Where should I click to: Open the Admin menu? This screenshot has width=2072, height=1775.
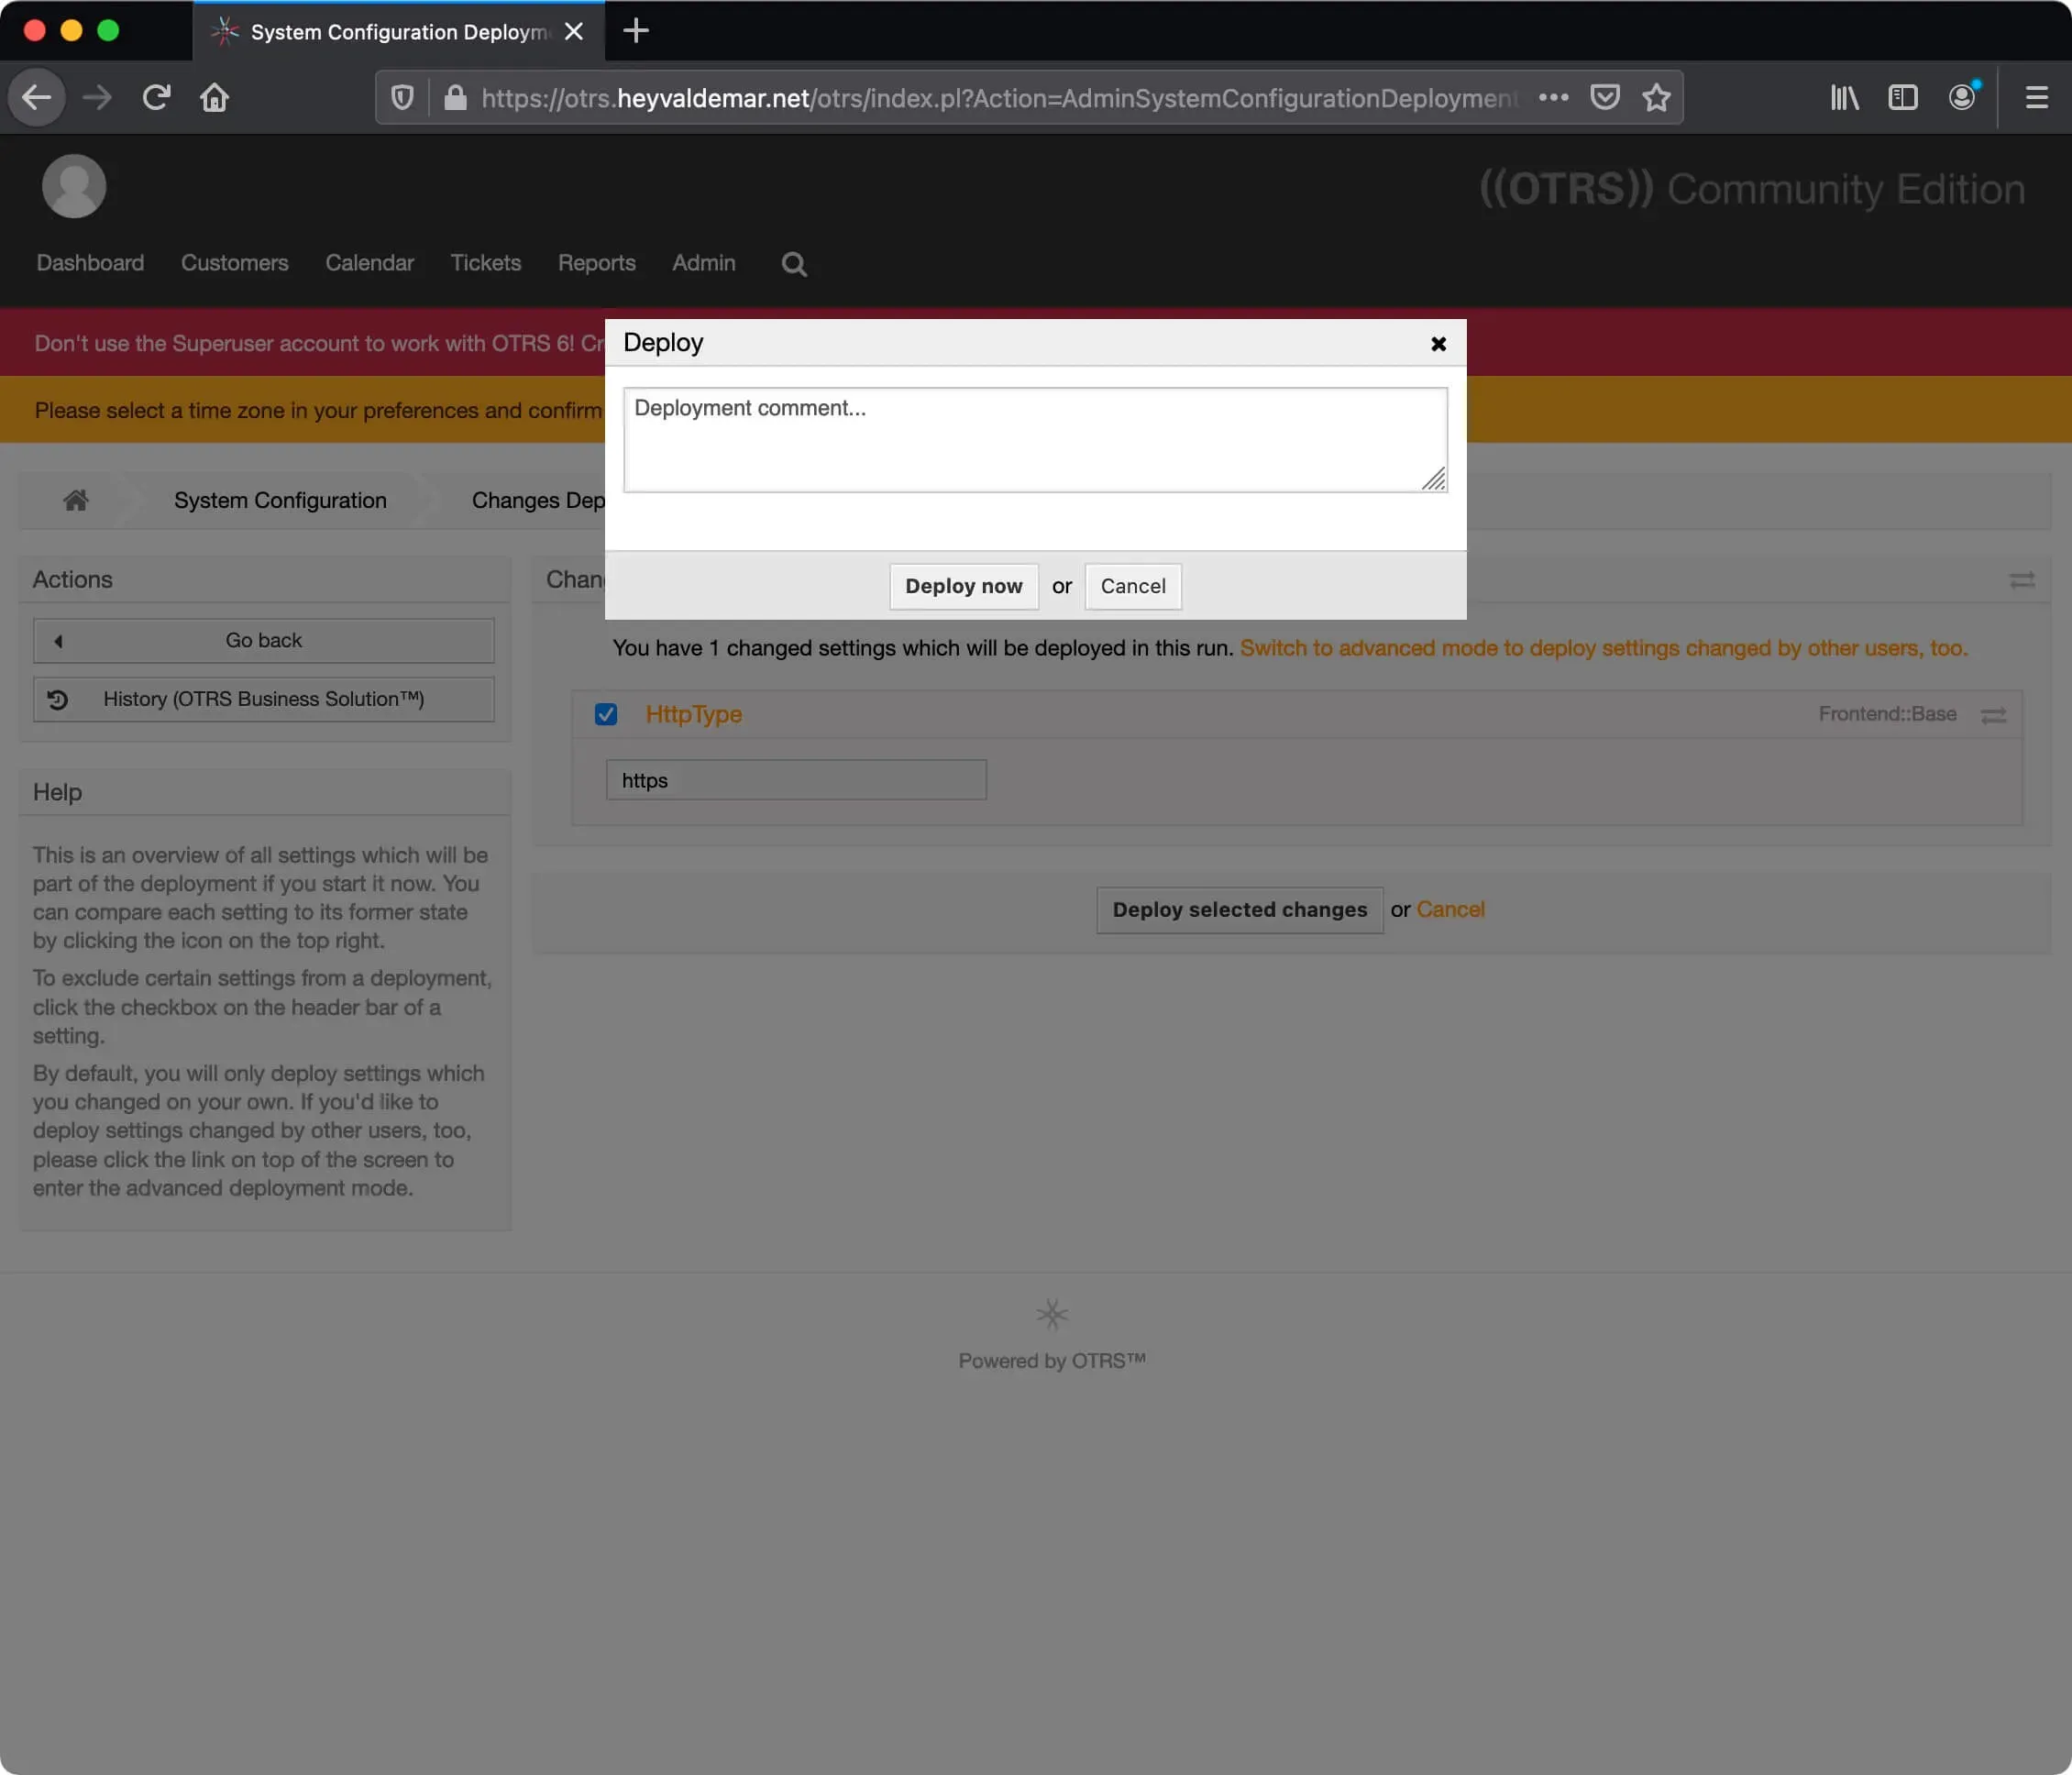pyautogui.click(x=703, y=263)
